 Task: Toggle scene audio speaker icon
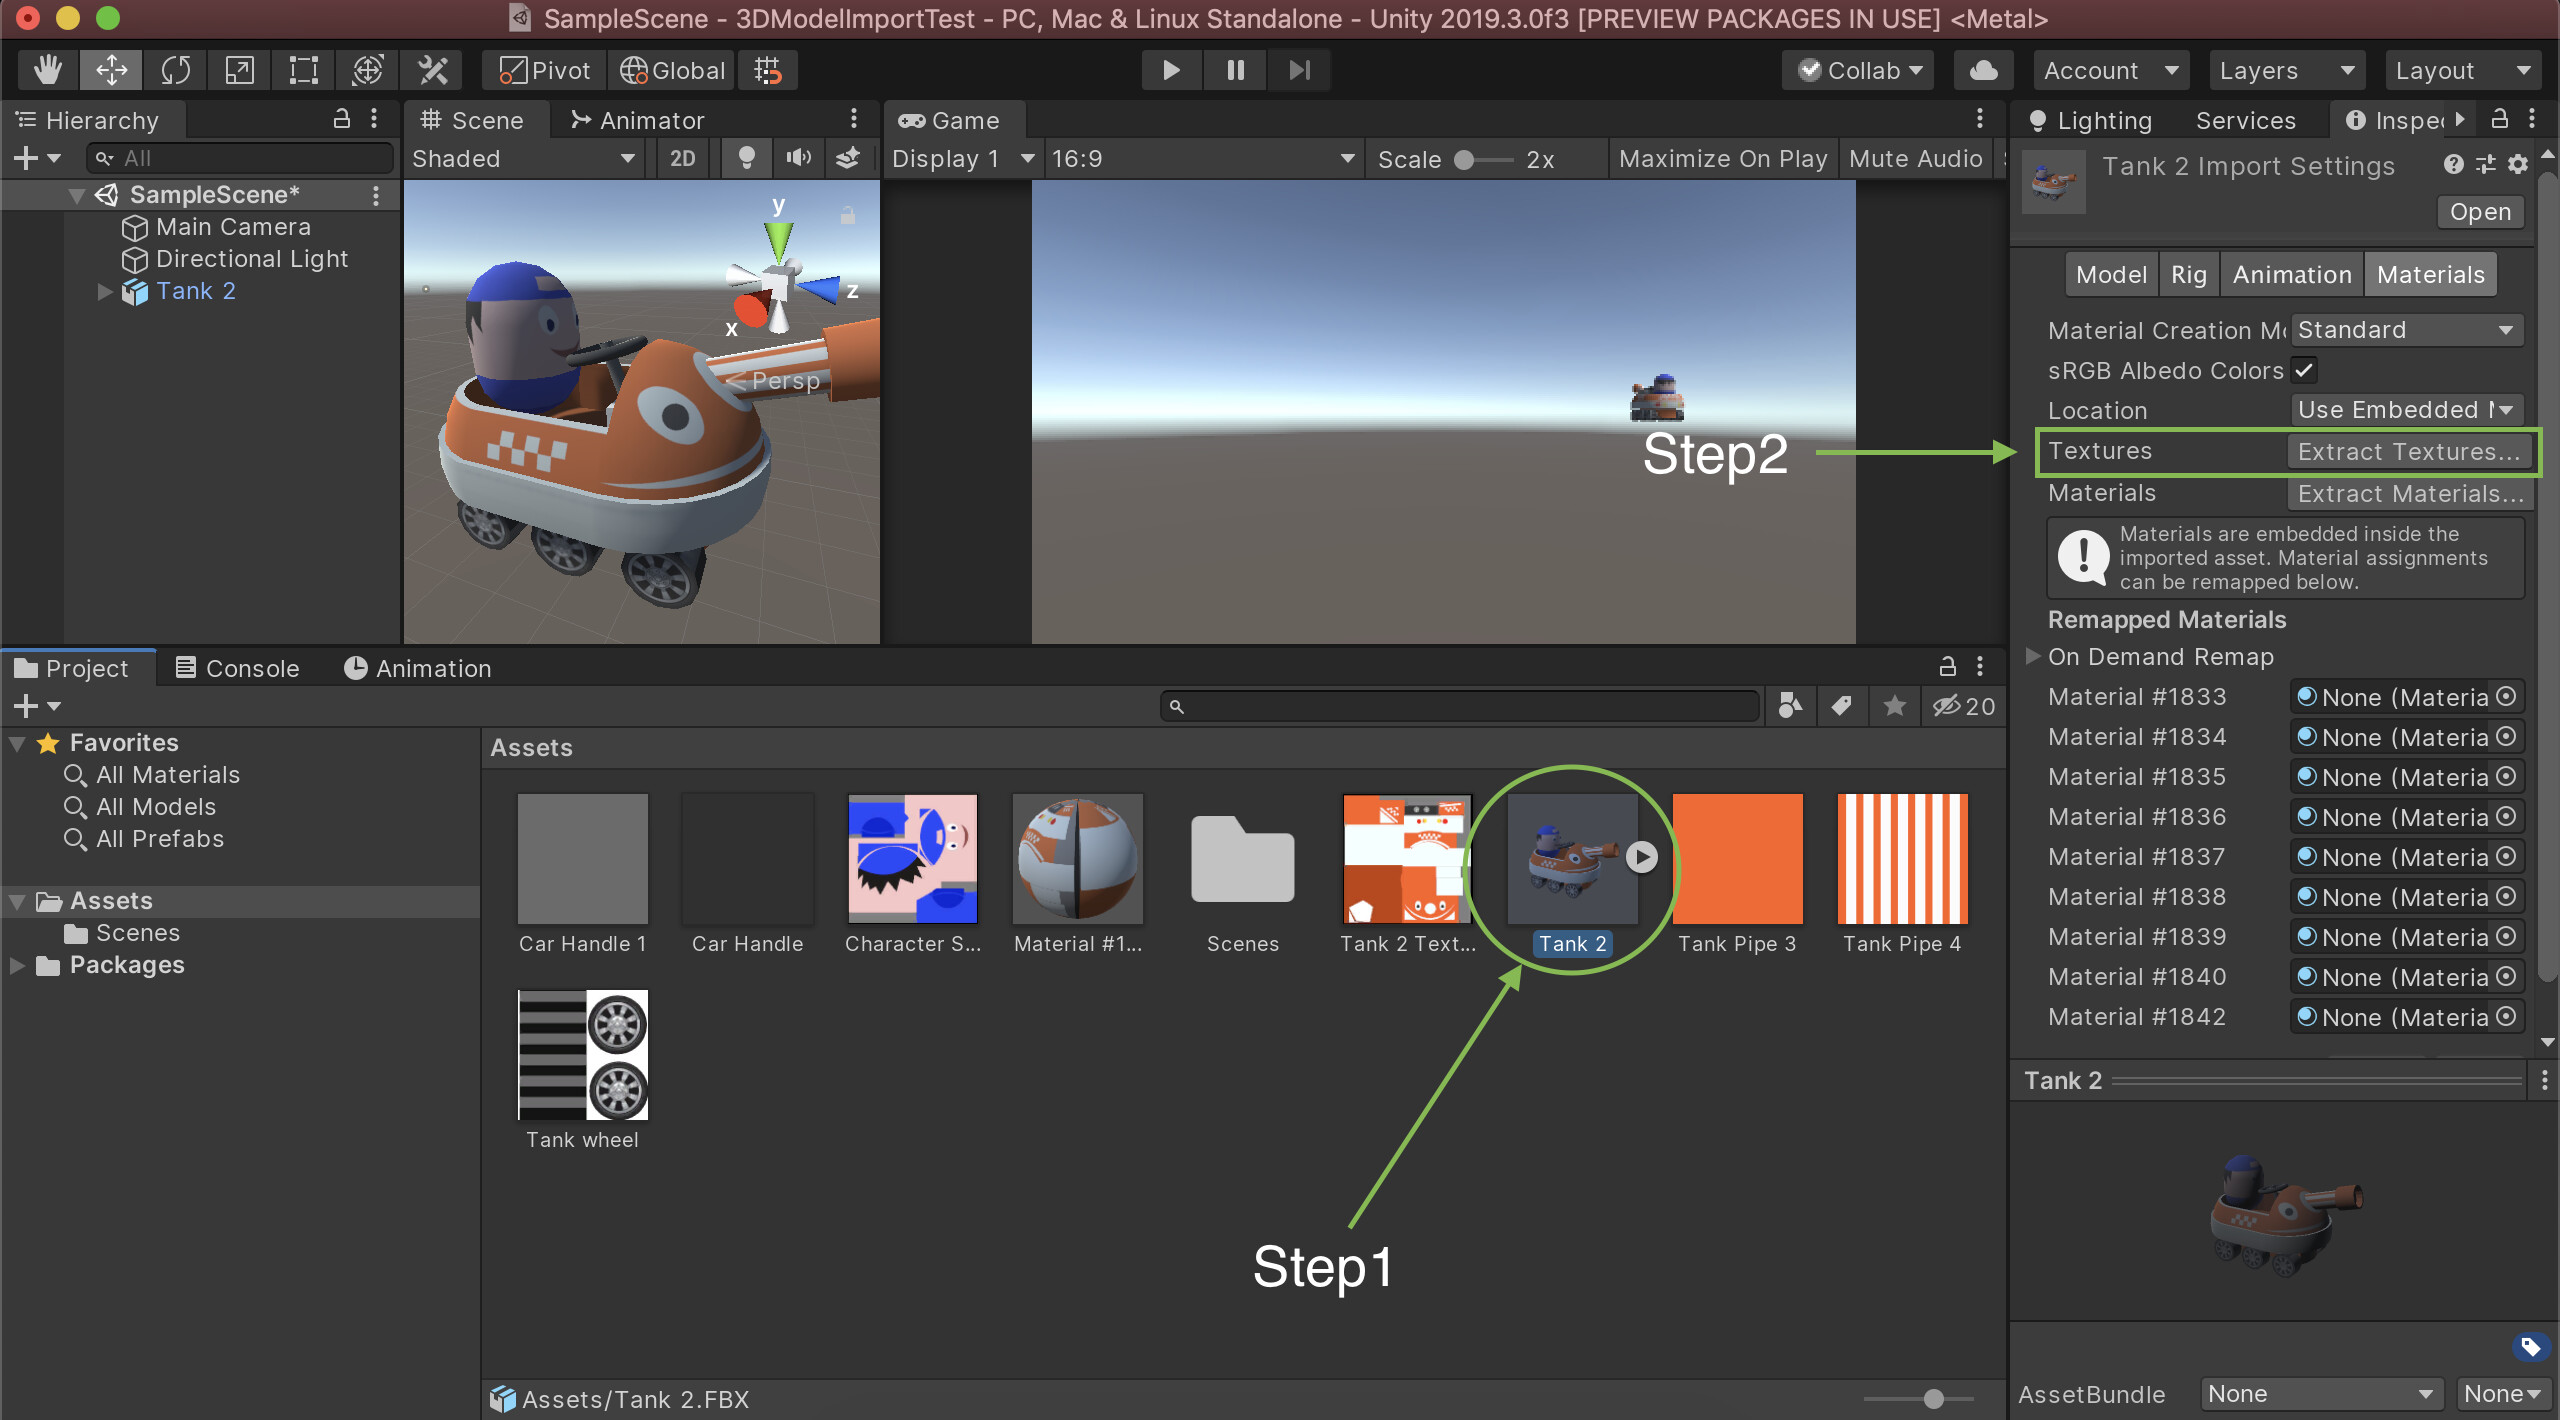tap(798, 158)
